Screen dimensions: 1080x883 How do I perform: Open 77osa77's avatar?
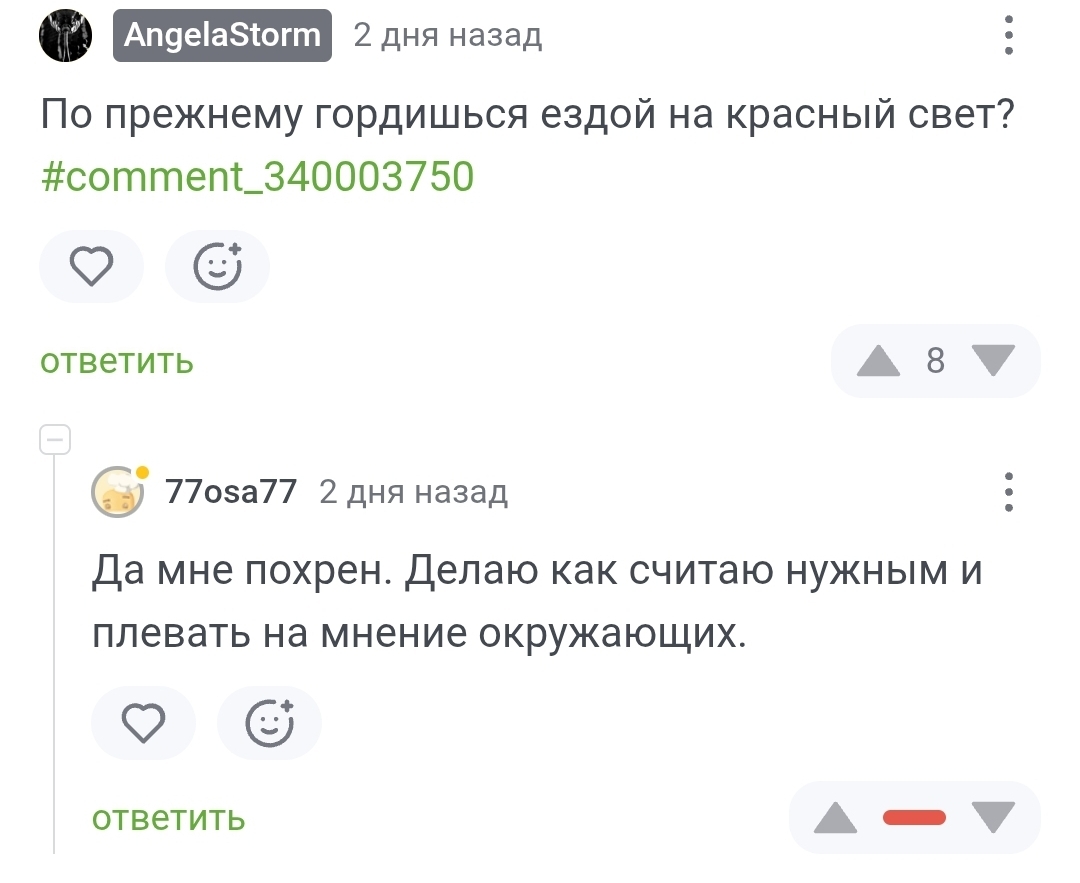pos(118,492)
